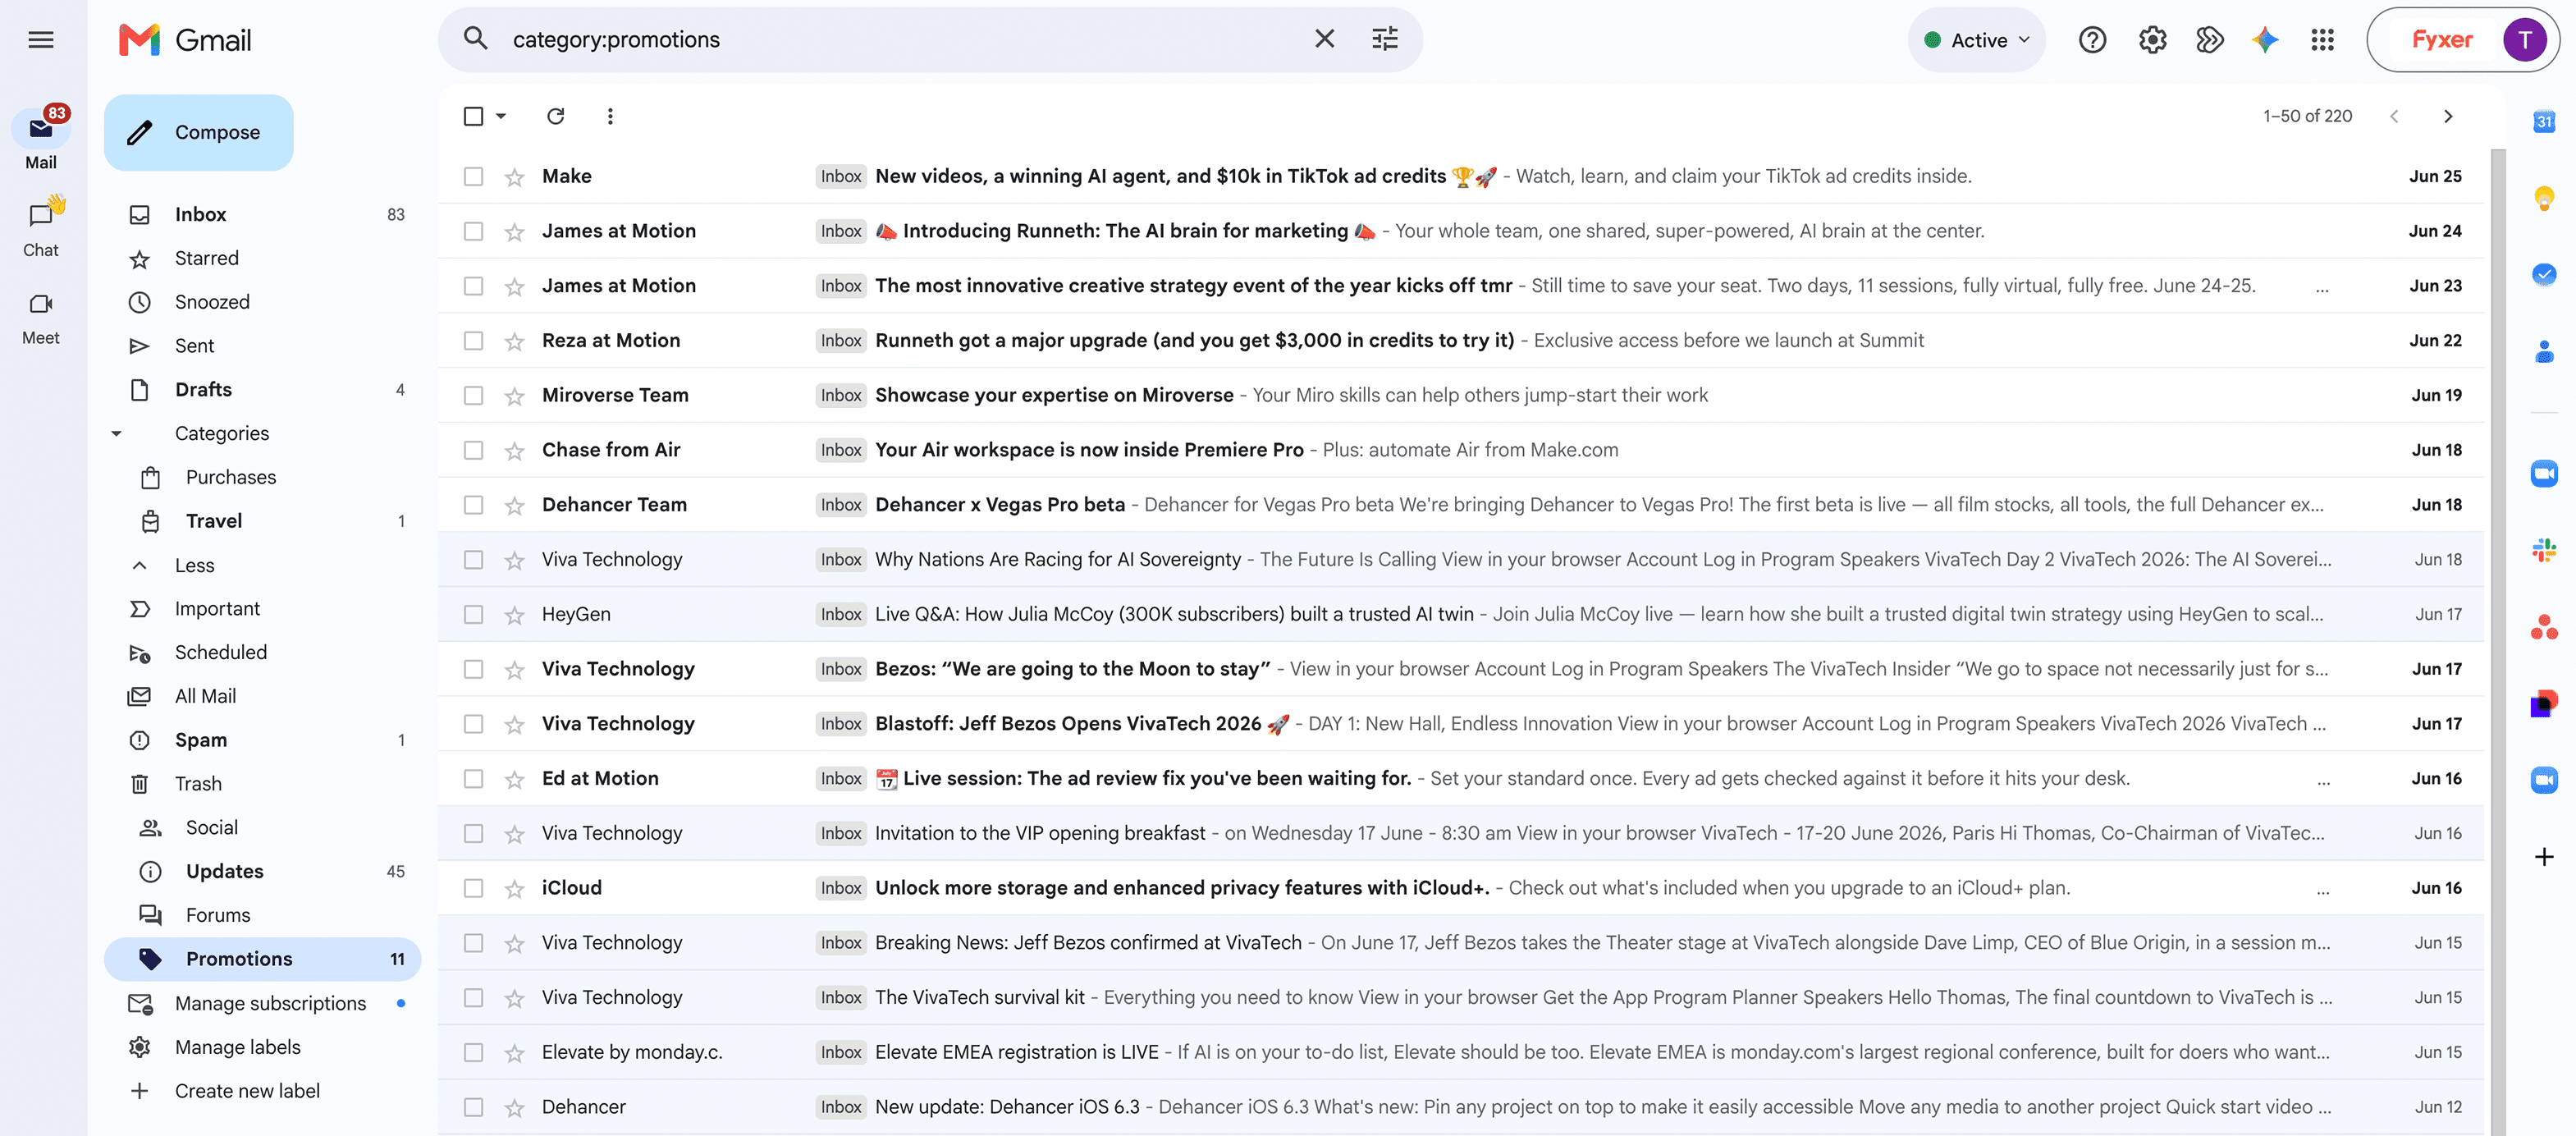Image resolution: width=2576 pixels, height=1136 pixels.
Task: Star the iCloud email
Action: [515, 889]
